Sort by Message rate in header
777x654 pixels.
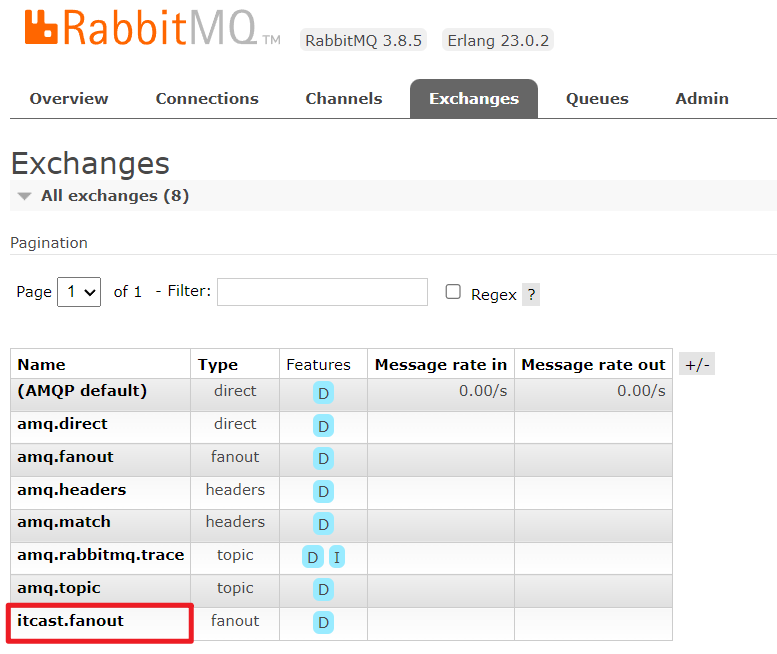[441, 365]
